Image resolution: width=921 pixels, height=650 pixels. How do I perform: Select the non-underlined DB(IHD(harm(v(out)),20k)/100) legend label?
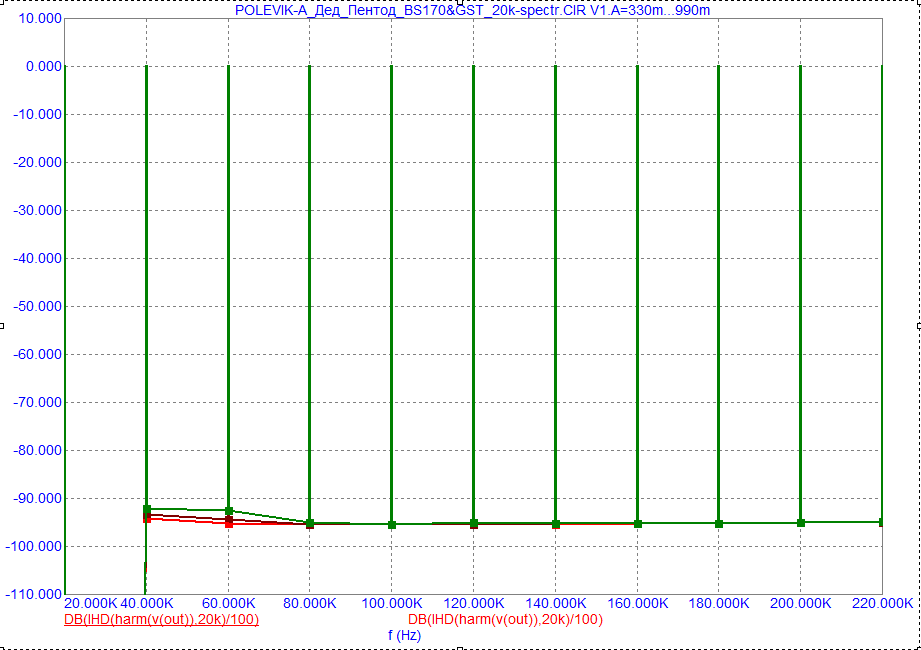pyautogui.click(x=505, y=619)
